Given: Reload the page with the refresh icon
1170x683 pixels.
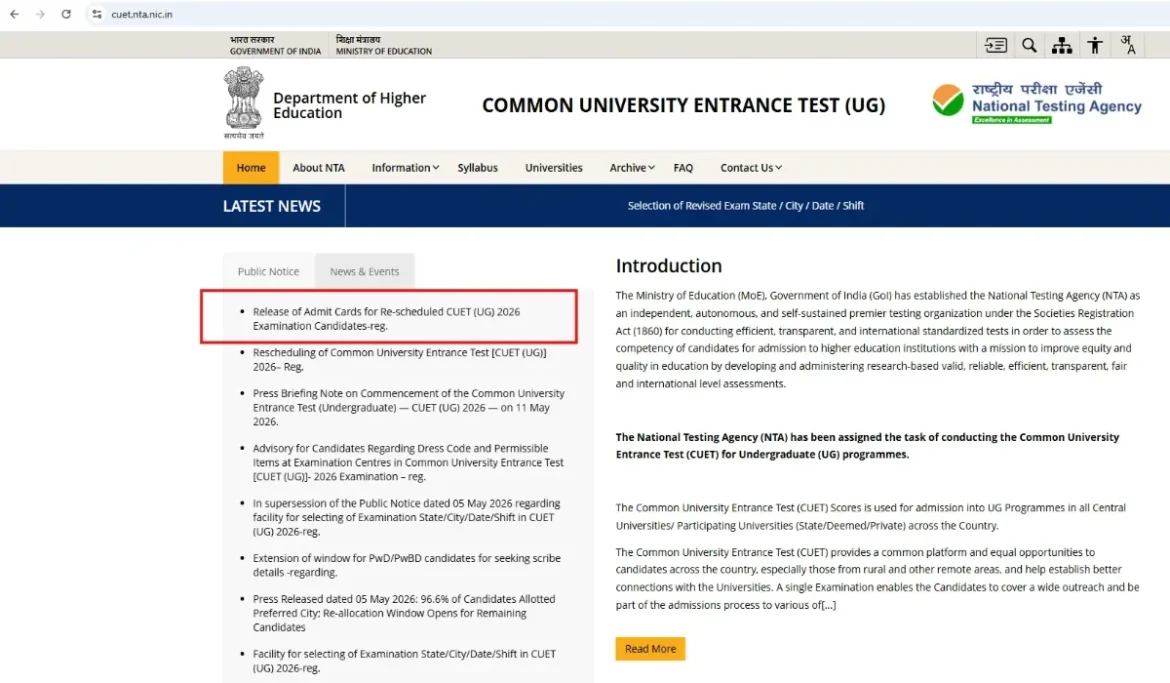Looking at the screenshot, I should click(x=66, y=14).
